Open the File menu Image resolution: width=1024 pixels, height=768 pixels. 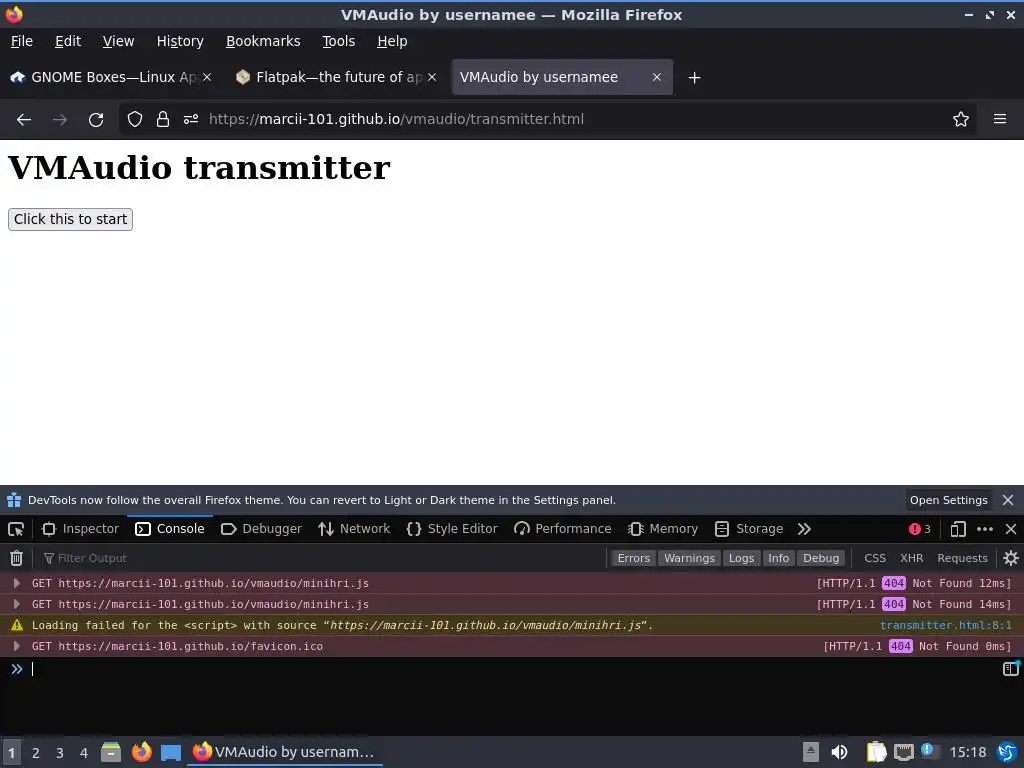[x=22, y=41]
